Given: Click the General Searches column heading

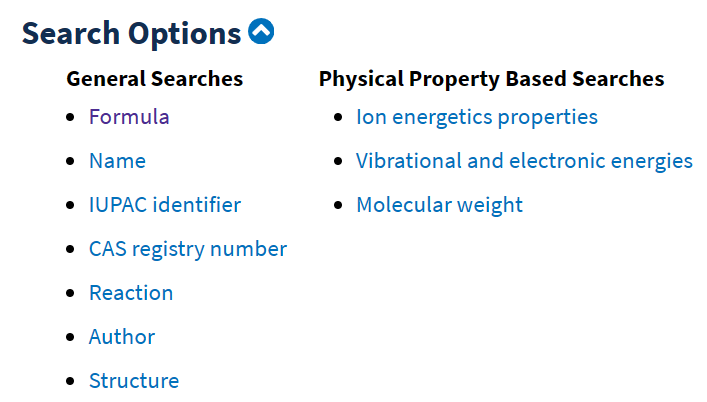Looking at the screenshot, I should tap(154, 78).
